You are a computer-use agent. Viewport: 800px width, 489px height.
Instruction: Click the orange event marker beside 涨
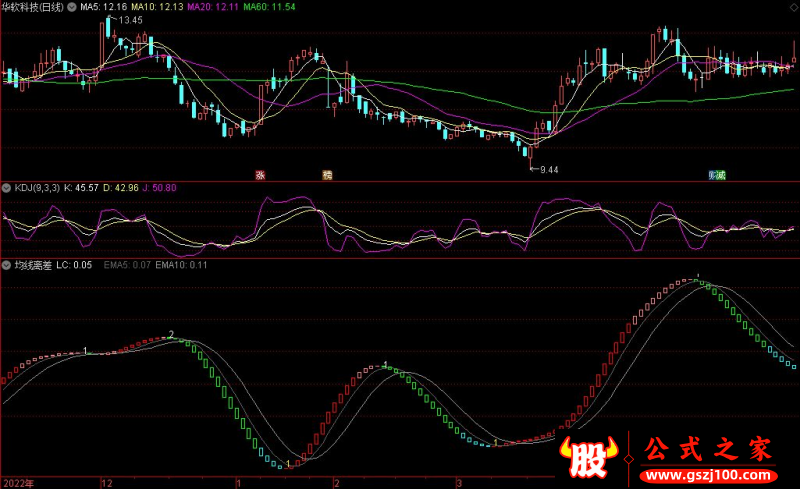coord(327,175)
